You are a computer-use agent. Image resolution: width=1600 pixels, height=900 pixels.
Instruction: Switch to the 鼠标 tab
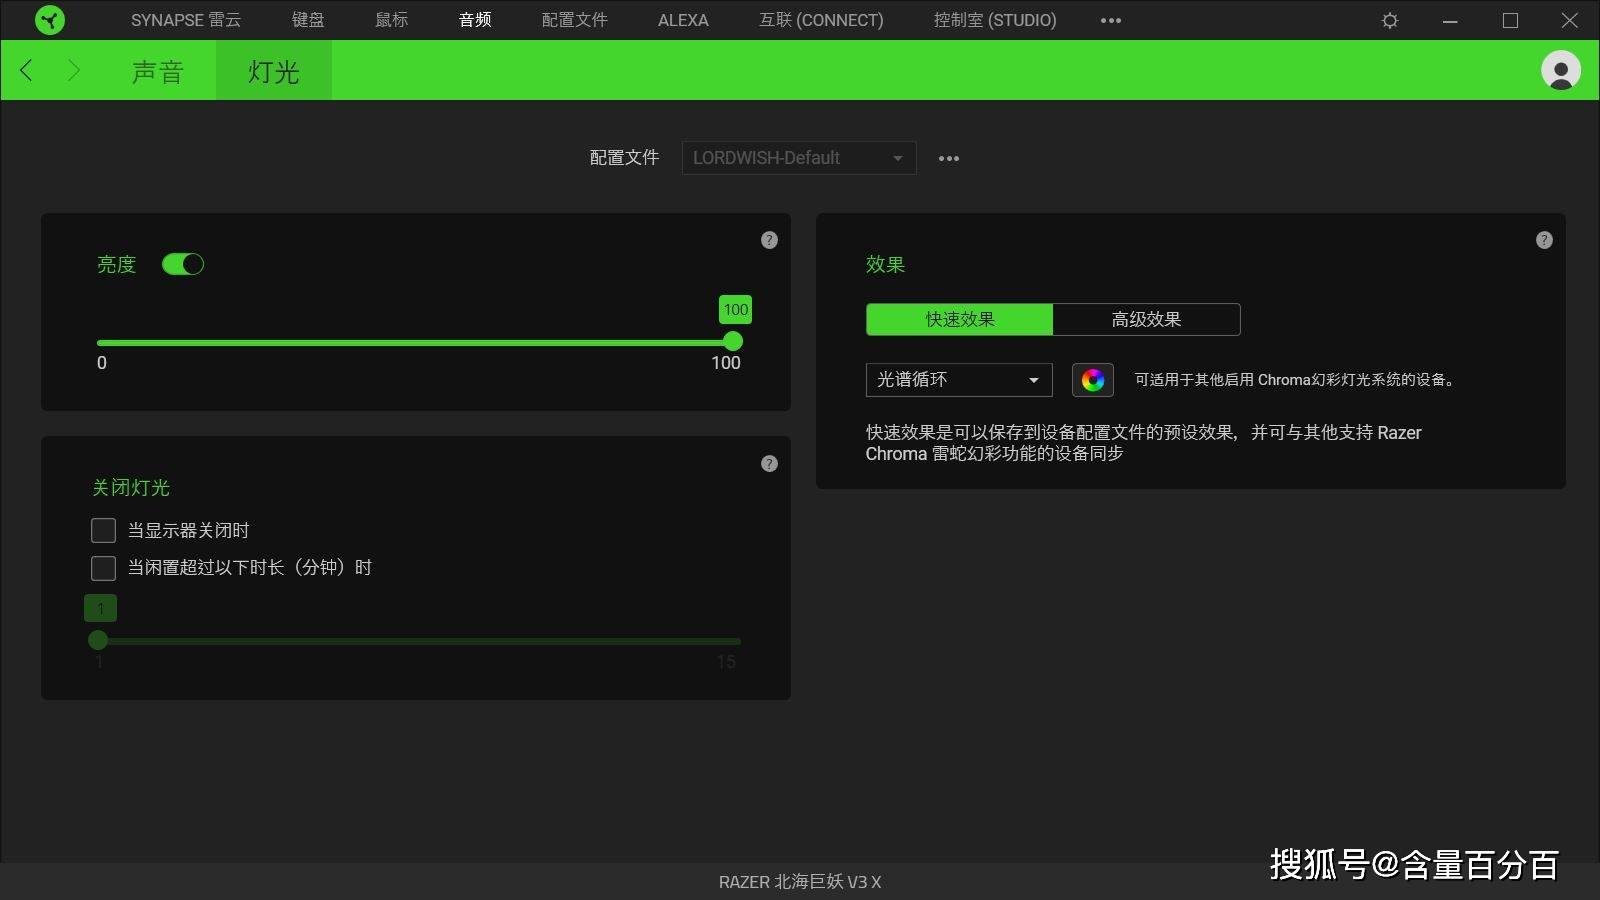(391, 20)
